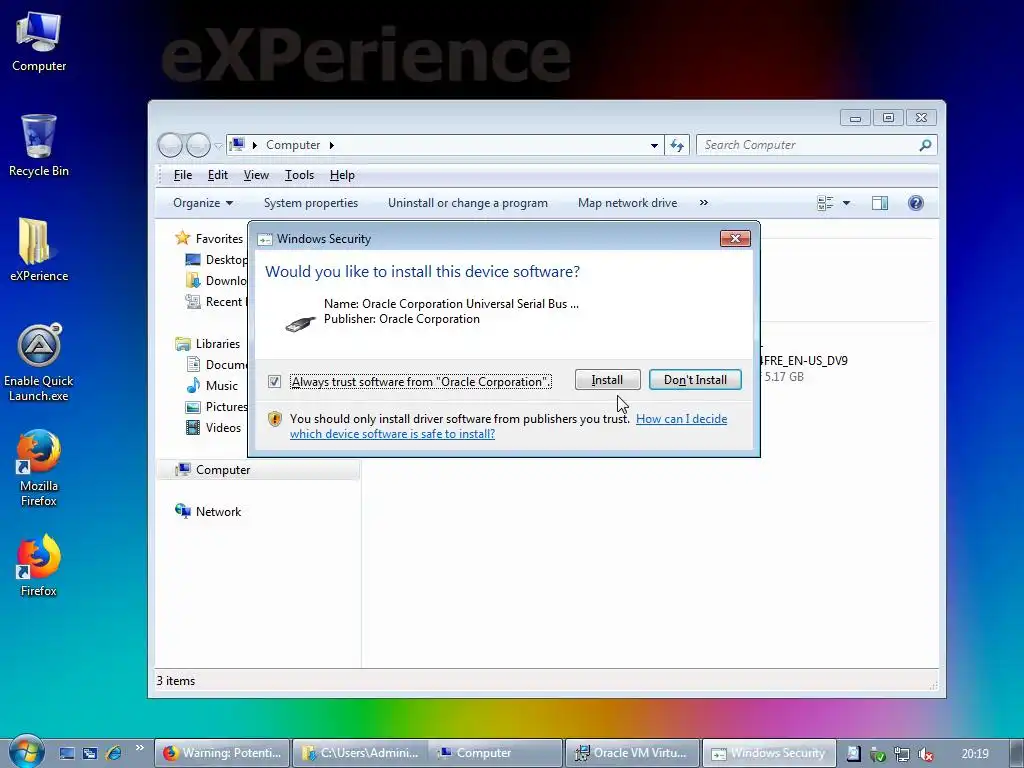Click the Explorer forward navigation button
The width and height of the screenshot is (1024, 768).
[198, 145]
